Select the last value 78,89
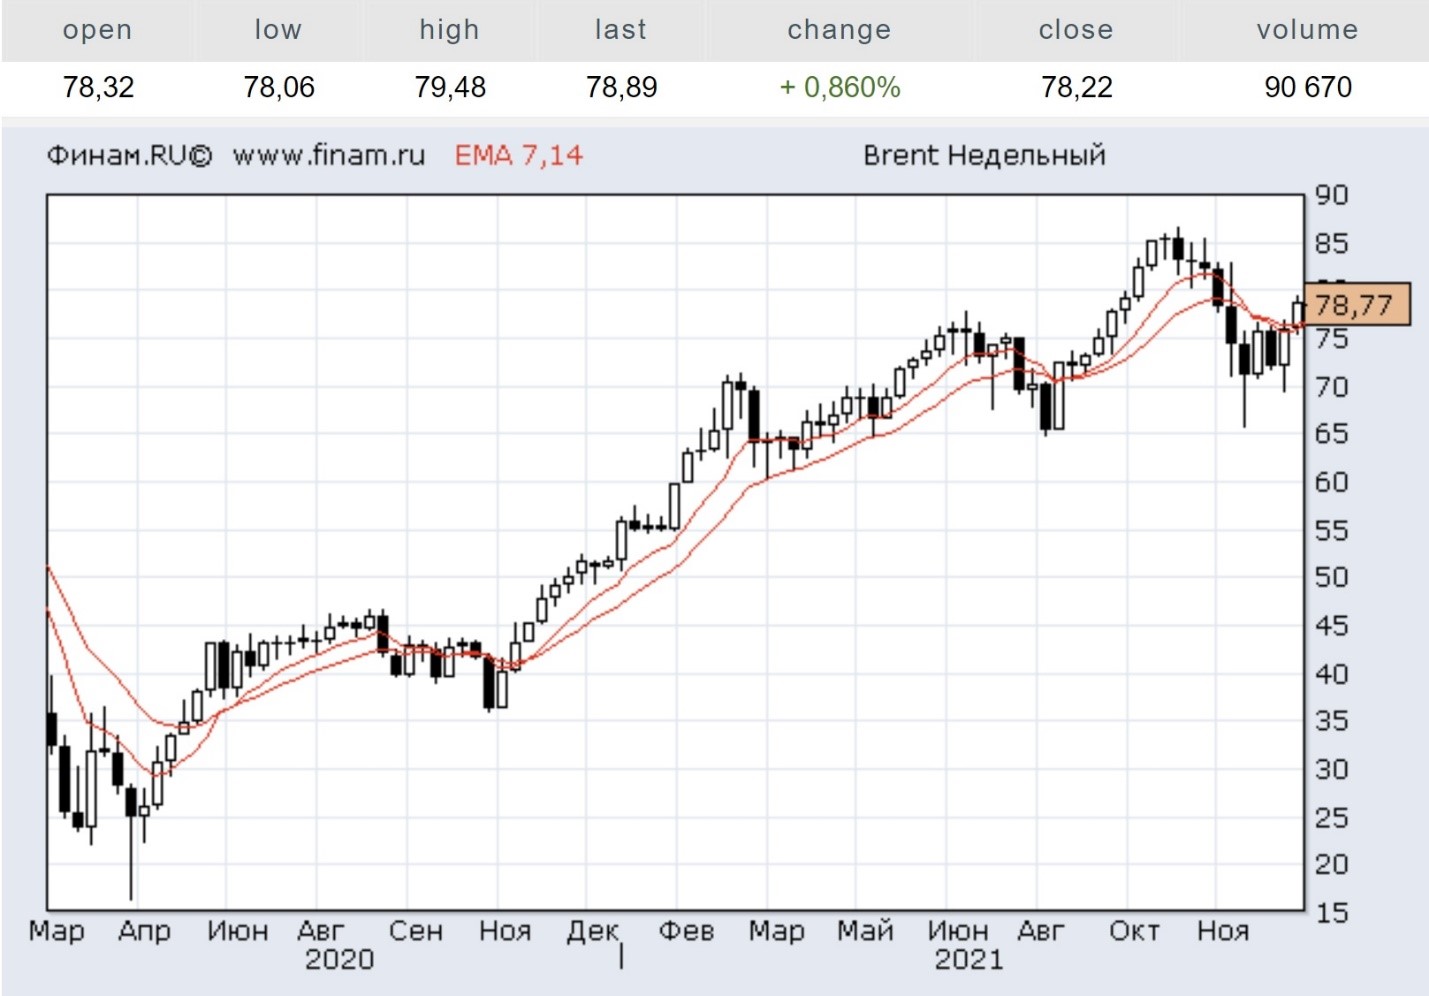The height and width of the screenshot is (996, 1429). (622, 88)
